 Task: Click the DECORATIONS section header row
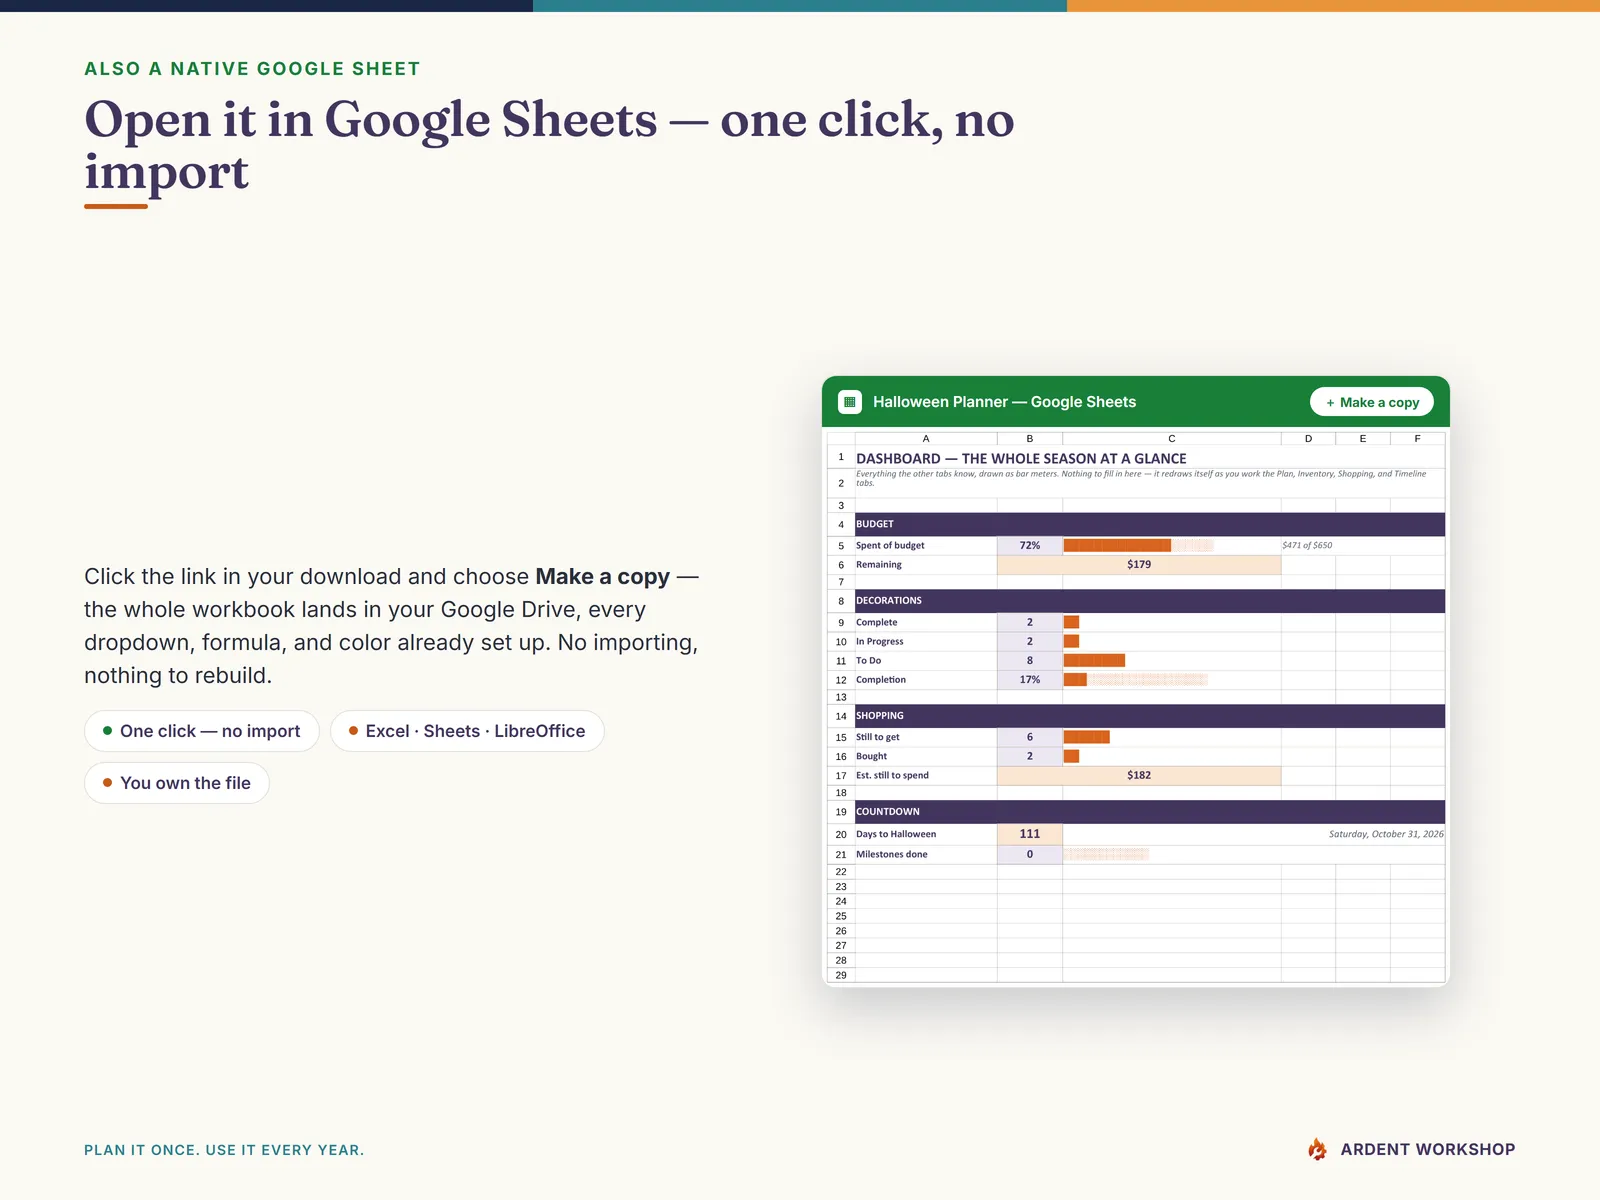1150,601
